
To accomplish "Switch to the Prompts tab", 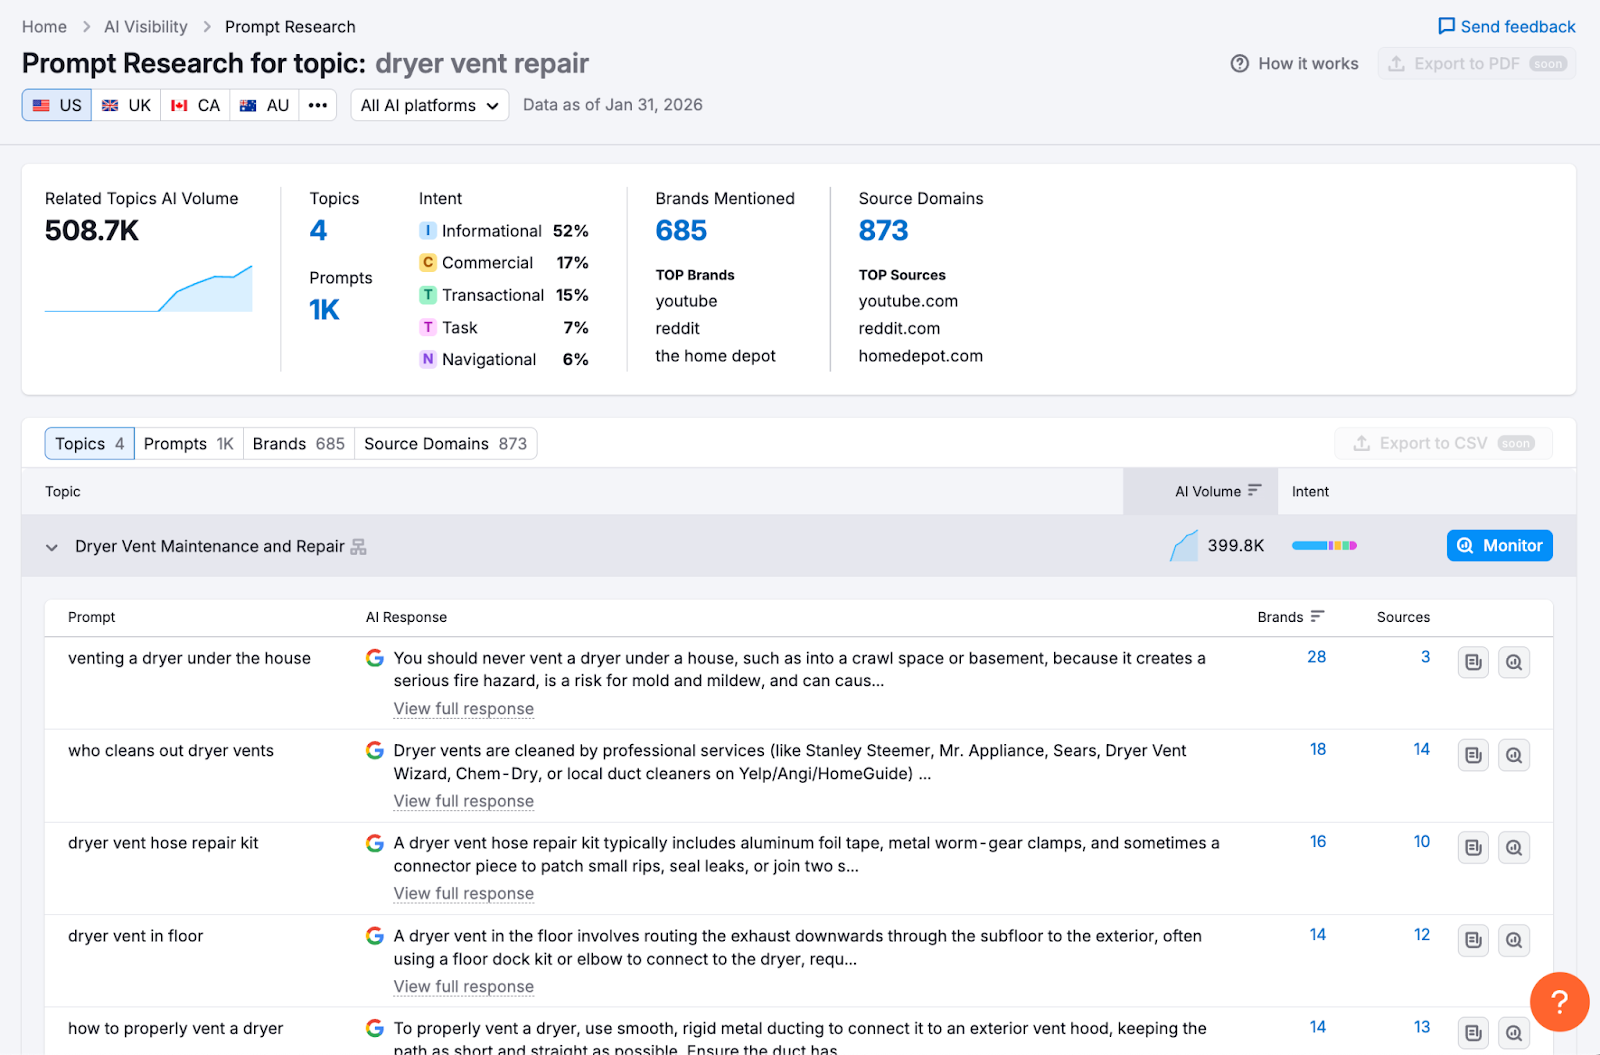I will click(188, 444).
